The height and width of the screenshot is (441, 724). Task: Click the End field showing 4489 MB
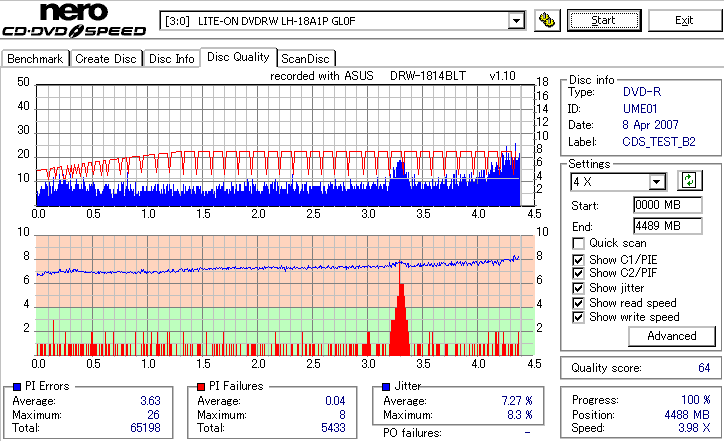668,226
